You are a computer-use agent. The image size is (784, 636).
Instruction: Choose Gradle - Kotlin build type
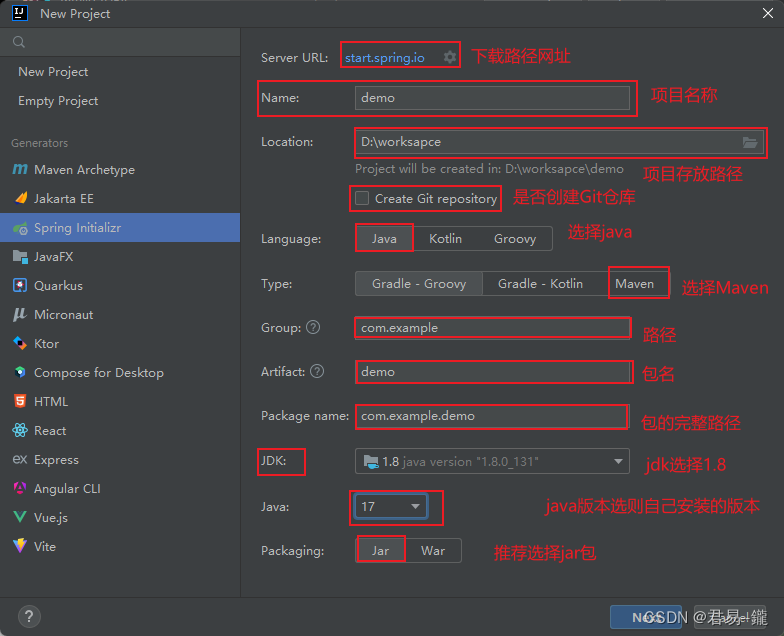[x=540, y=284]
